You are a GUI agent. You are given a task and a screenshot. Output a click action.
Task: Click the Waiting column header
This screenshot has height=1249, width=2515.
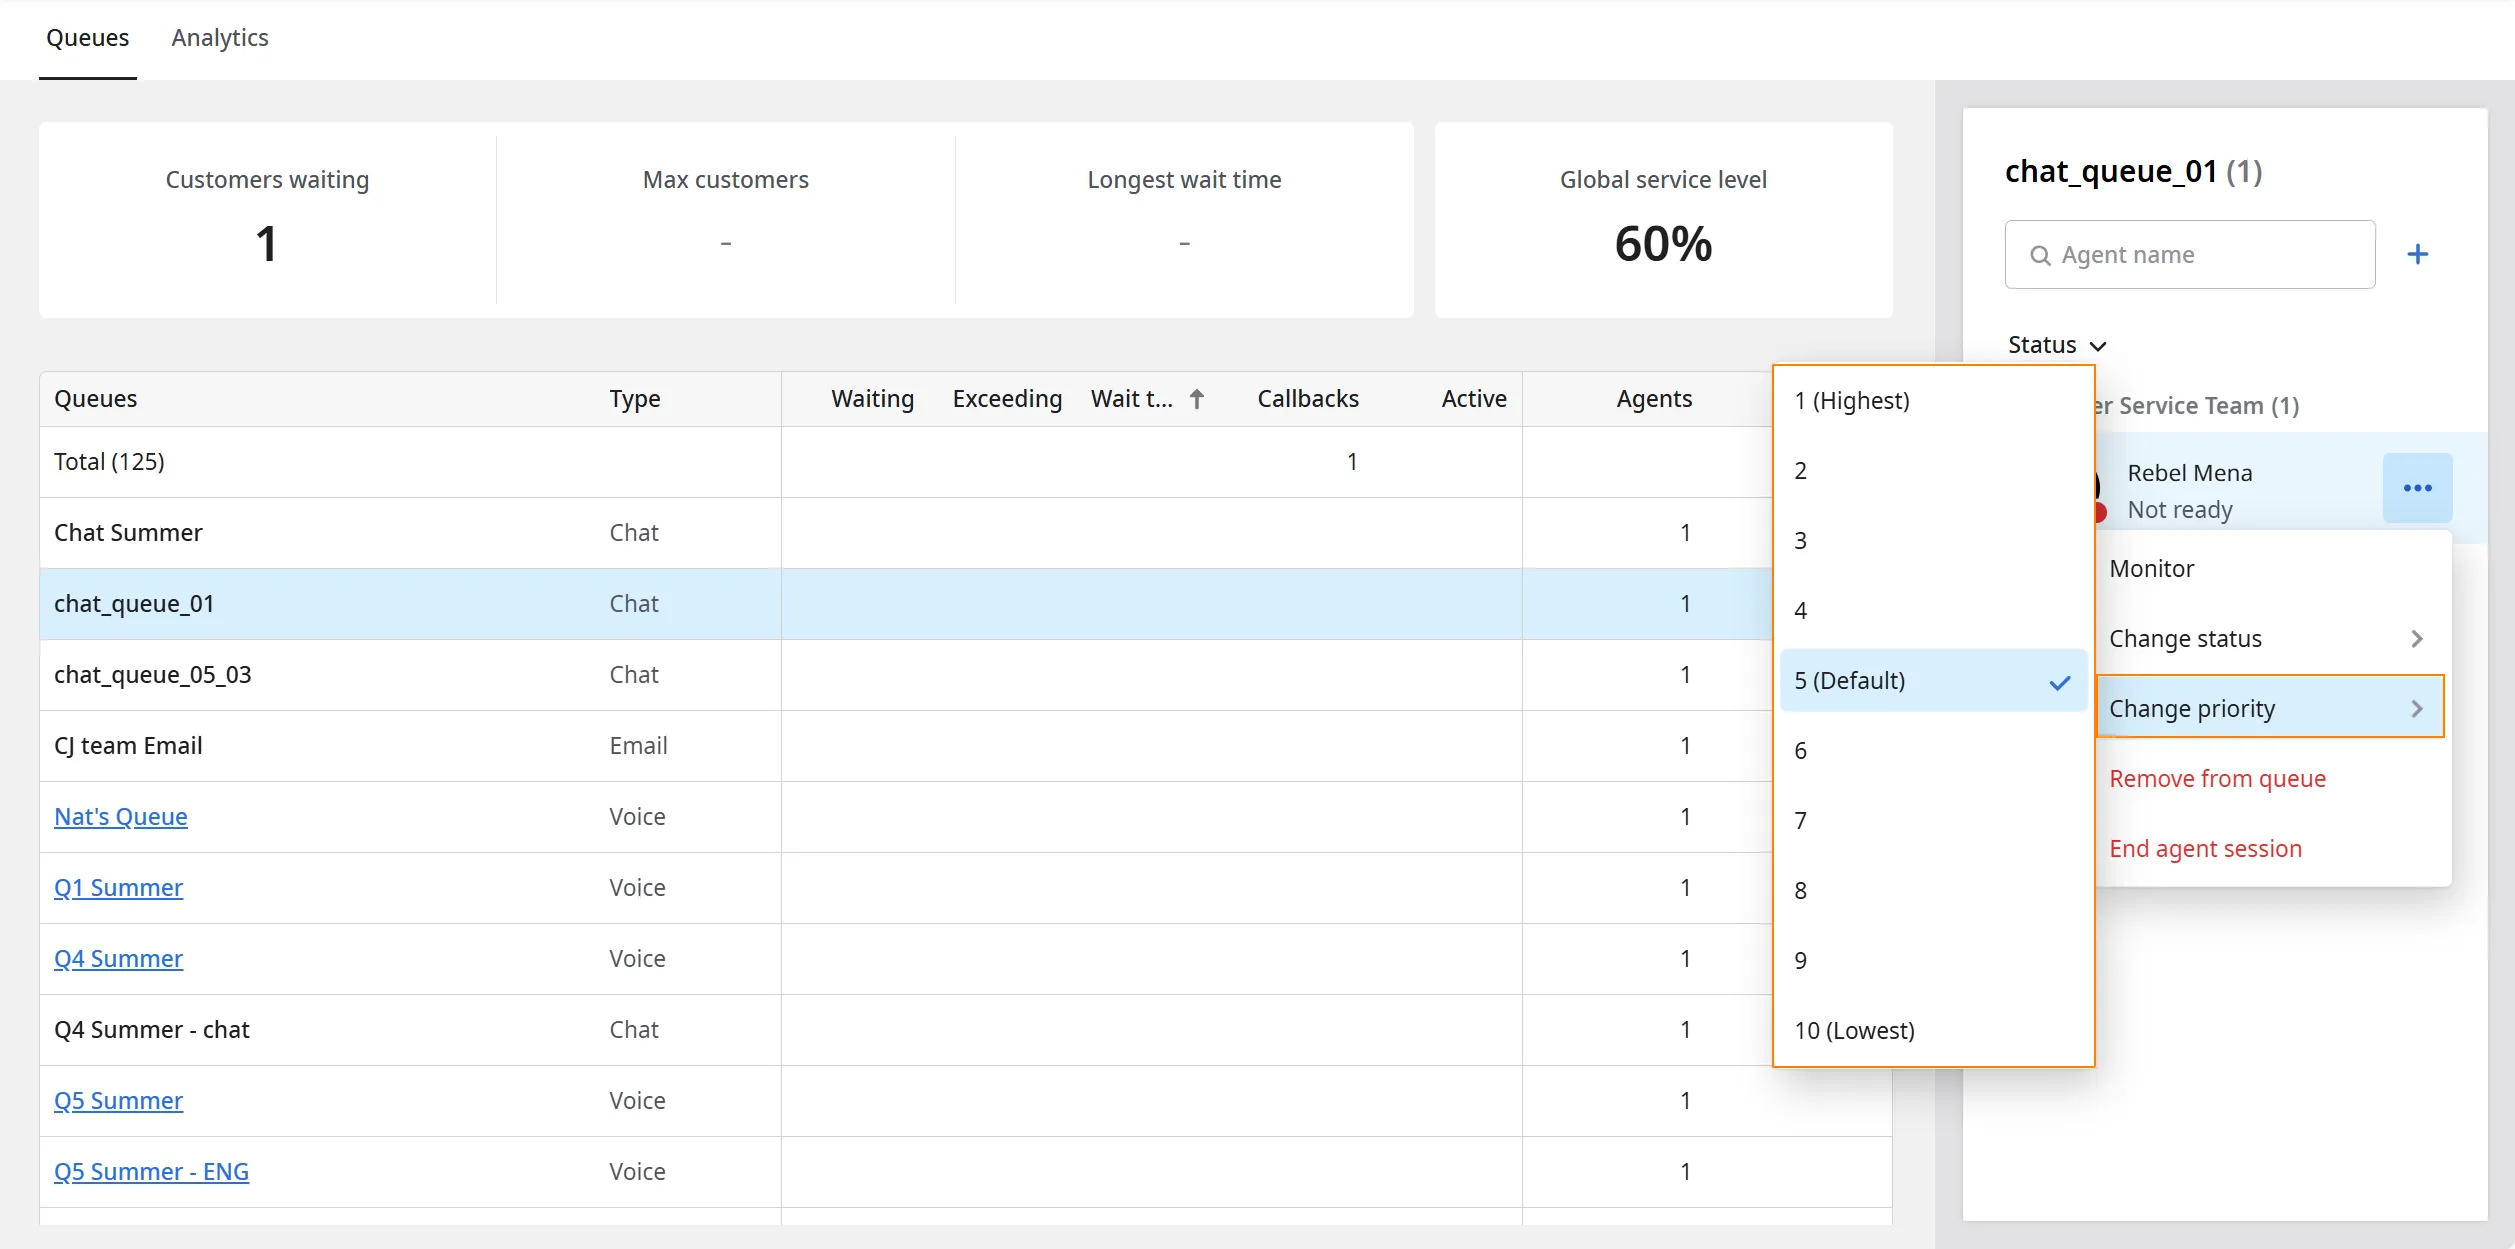pyautogui.click(x=872, y=399)
